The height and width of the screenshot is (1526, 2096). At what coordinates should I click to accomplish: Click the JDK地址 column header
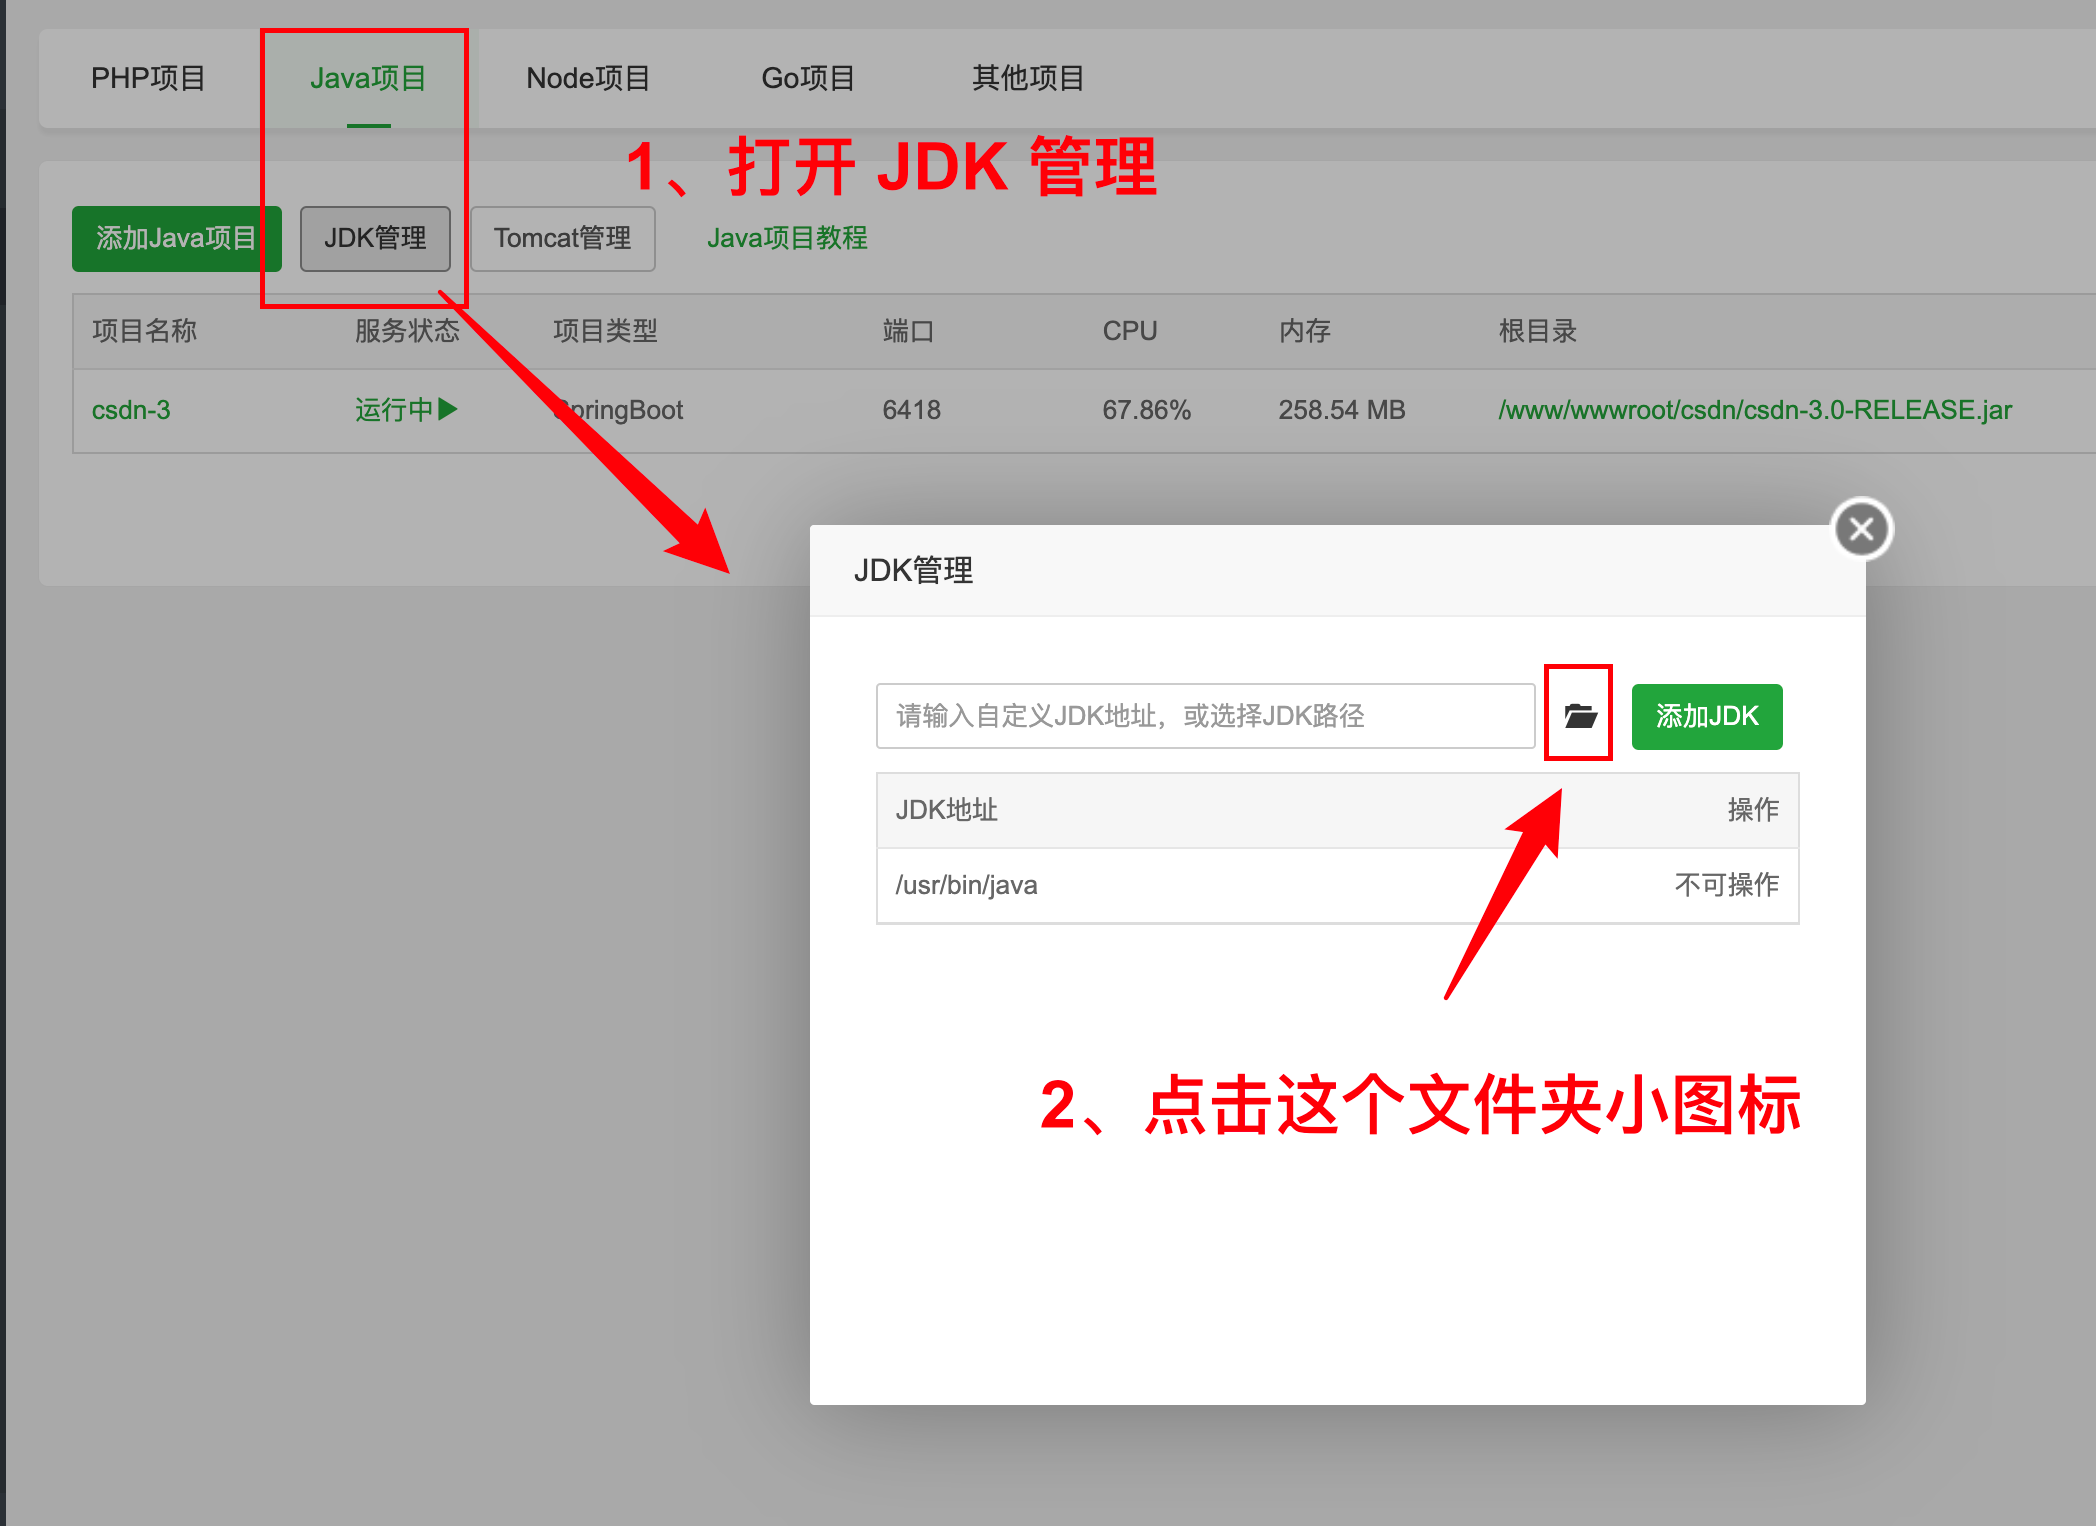pyautogui.click(x=944, y=809)
